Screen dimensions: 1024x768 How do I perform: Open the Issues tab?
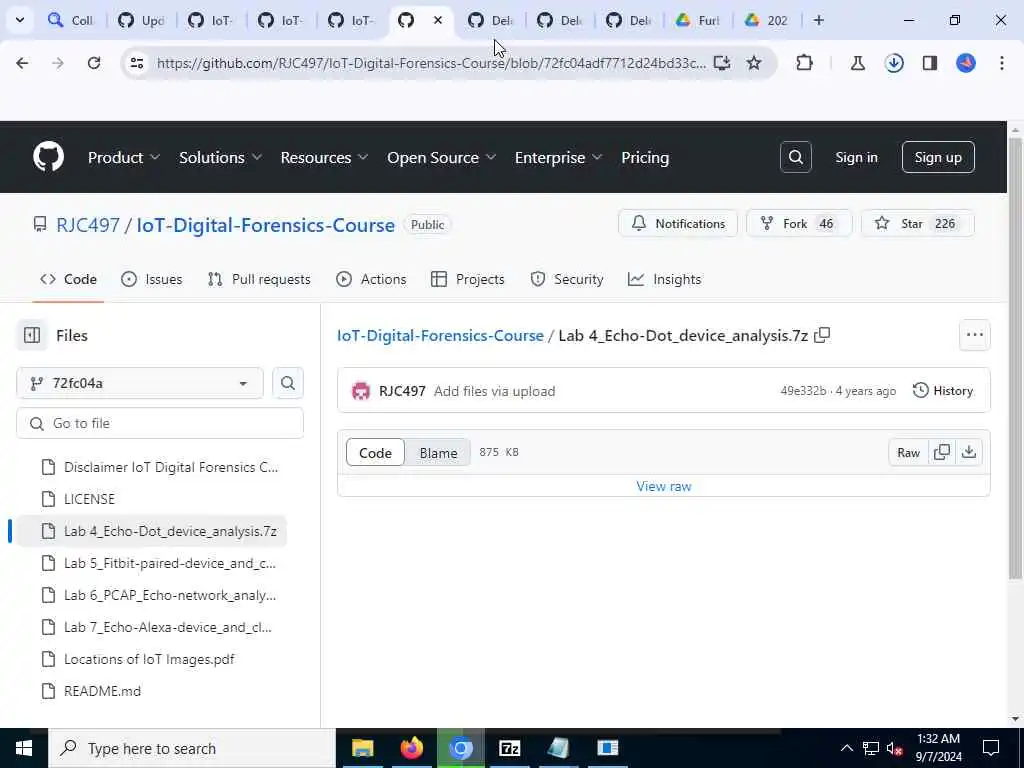pos(152,280)
